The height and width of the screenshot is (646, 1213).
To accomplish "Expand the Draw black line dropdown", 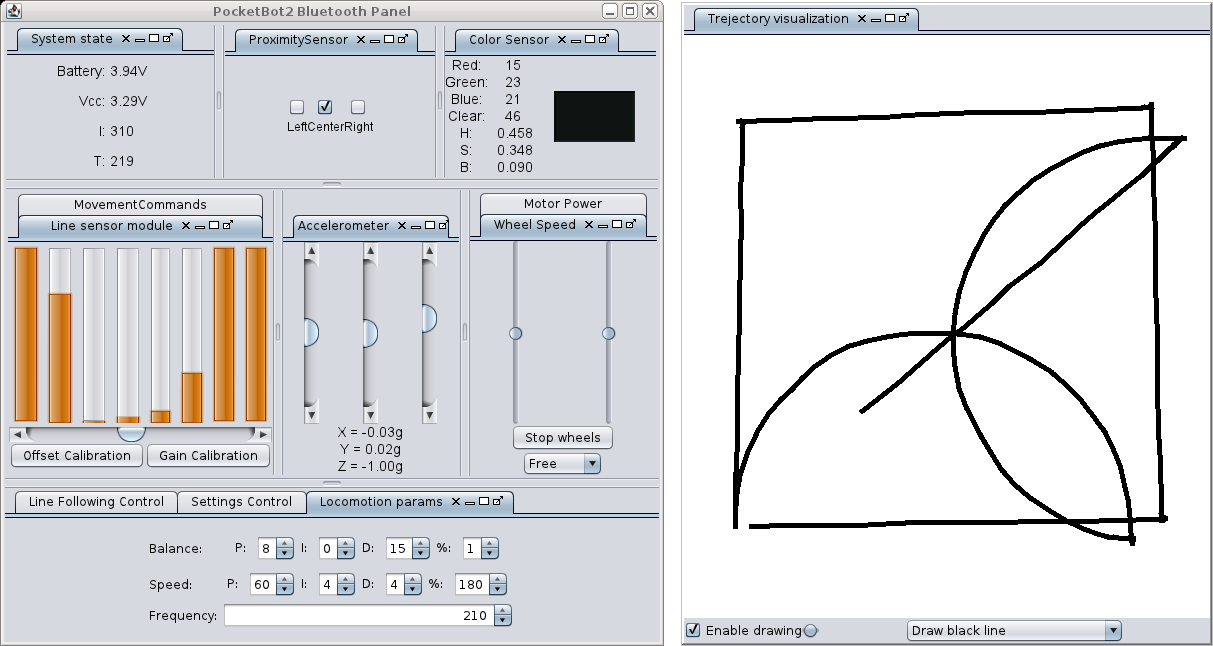I will pos(1113,630).
